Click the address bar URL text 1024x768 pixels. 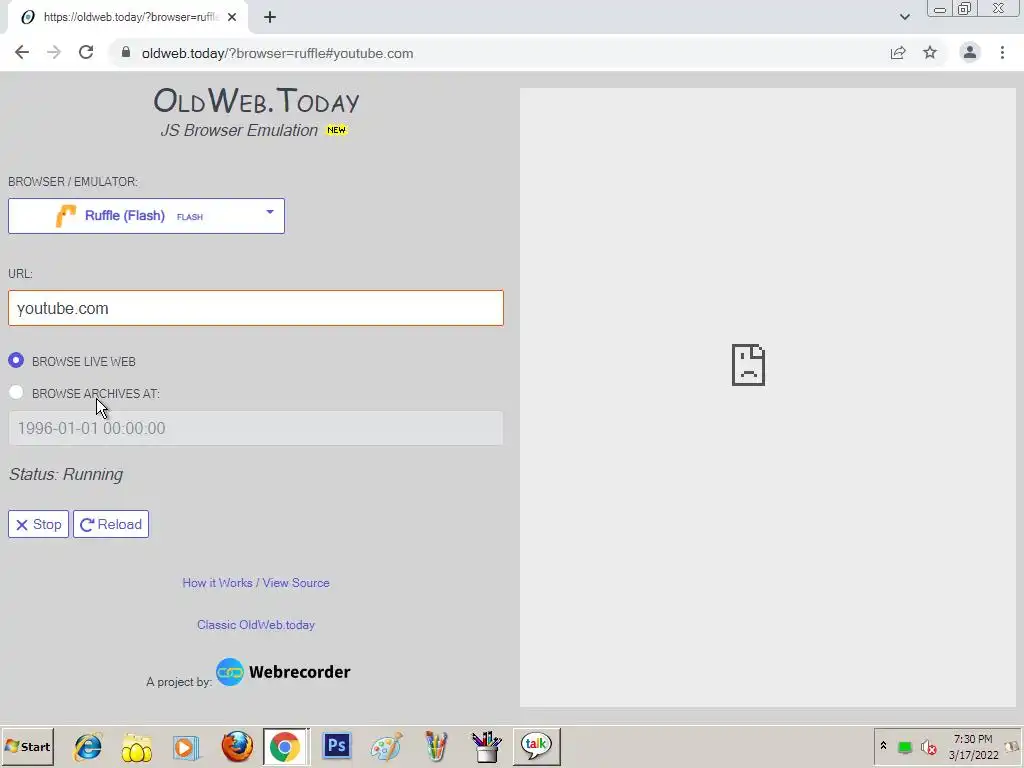(278, 54)
